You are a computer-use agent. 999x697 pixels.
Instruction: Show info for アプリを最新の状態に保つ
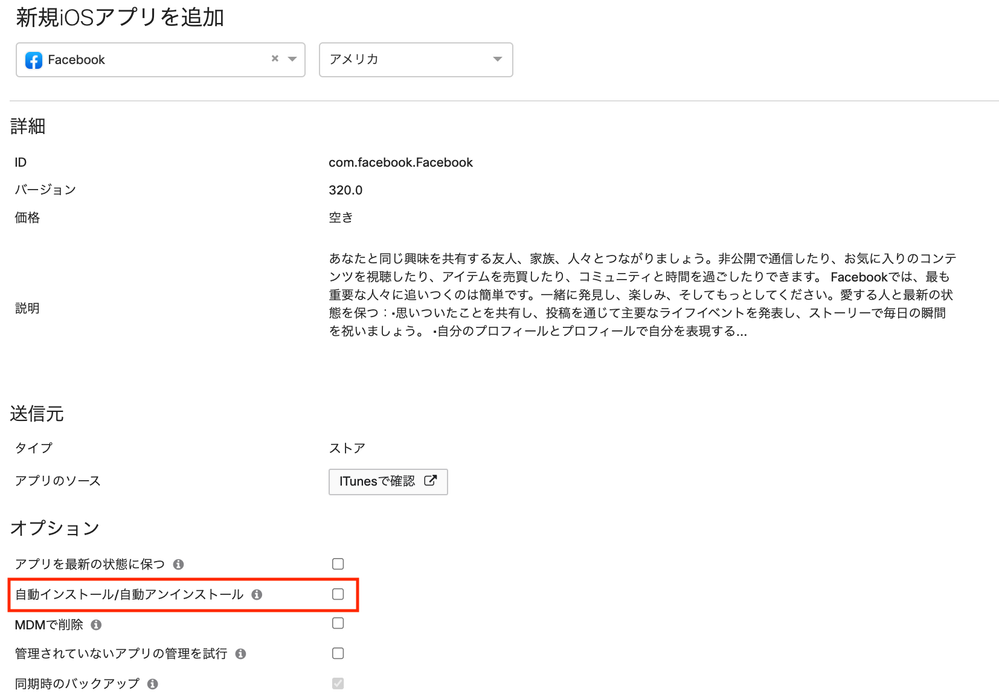pyautogui.click(x=179, y=565)
